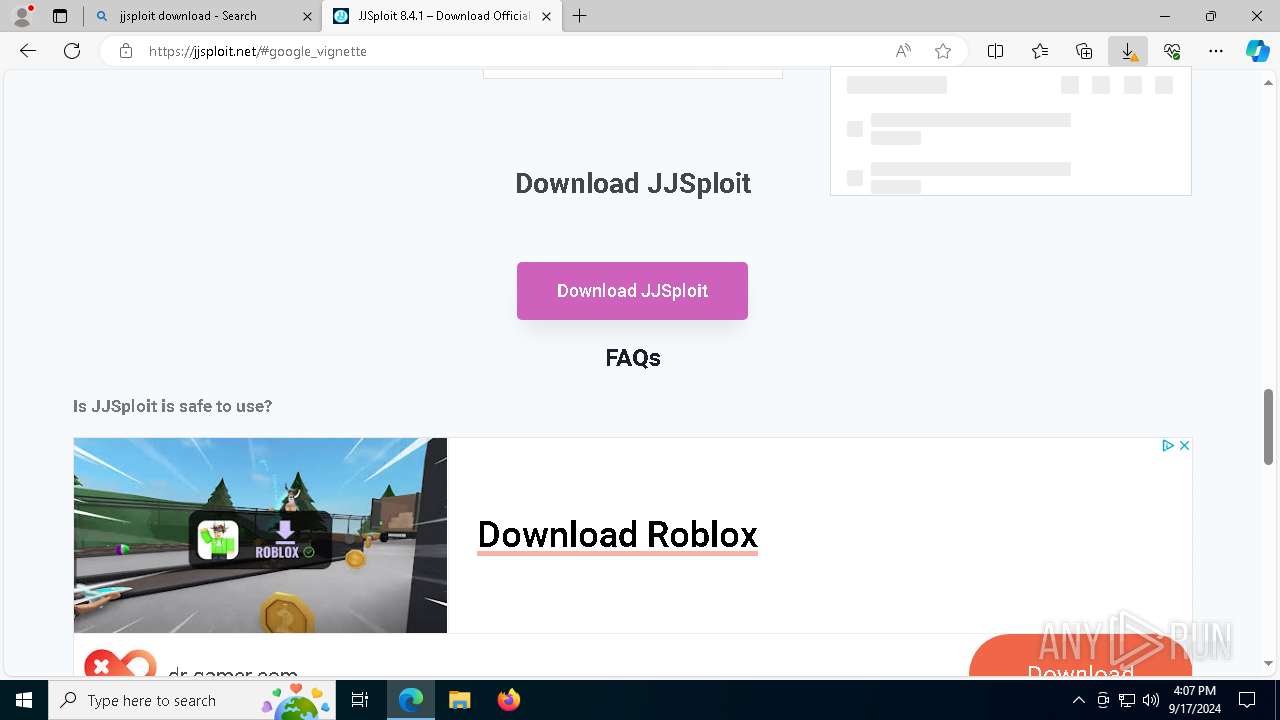Toggle the Downloads flyout icon

click(x=1128, y=51)
